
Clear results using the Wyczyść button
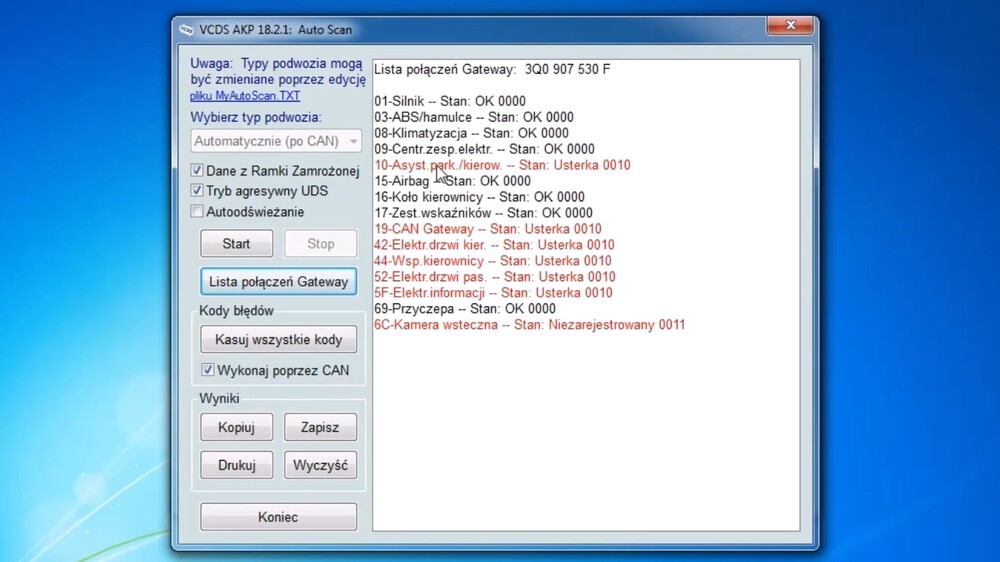tap(320, 466)
